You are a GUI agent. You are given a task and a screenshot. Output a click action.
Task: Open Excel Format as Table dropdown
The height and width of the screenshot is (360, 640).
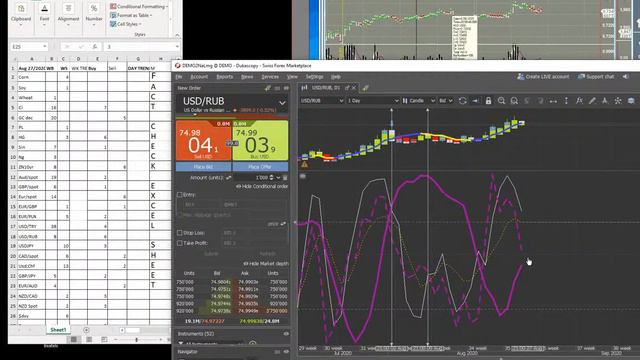pyautogui.click(x=131, y=15)
